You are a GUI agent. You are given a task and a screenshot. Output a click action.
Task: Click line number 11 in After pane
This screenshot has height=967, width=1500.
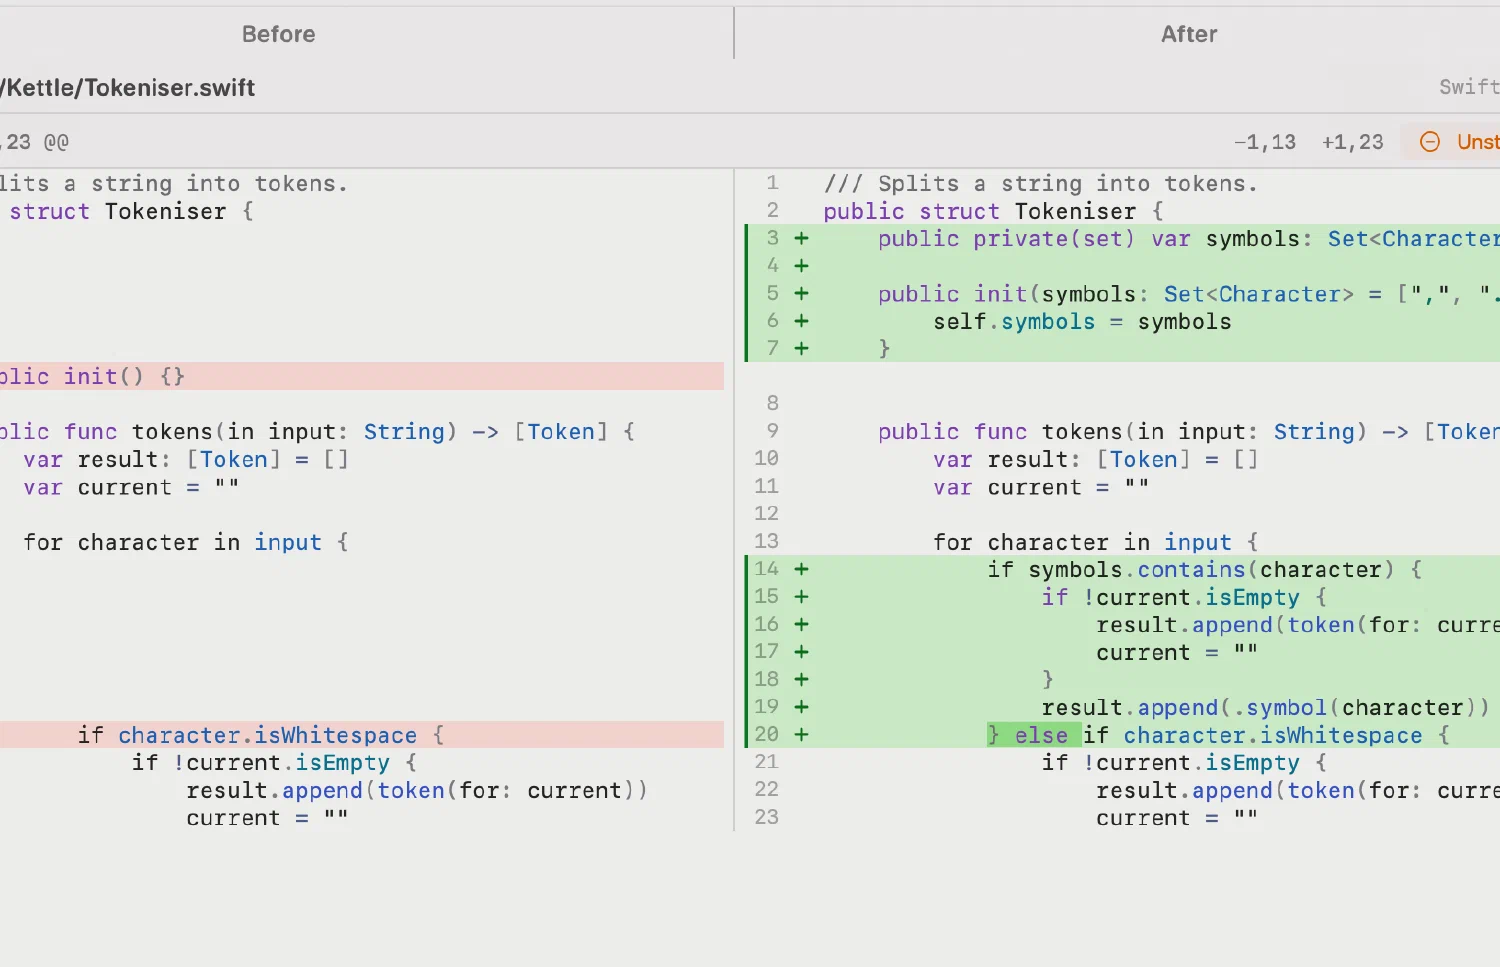pyautogui.click(x=766, y=486)
